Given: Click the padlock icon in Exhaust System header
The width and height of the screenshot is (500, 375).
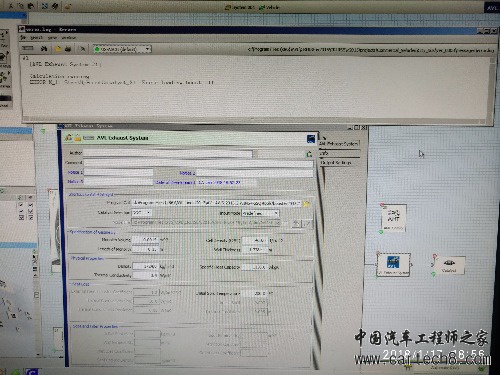Looking at the screenshot, I should click(x=77, y=138).
